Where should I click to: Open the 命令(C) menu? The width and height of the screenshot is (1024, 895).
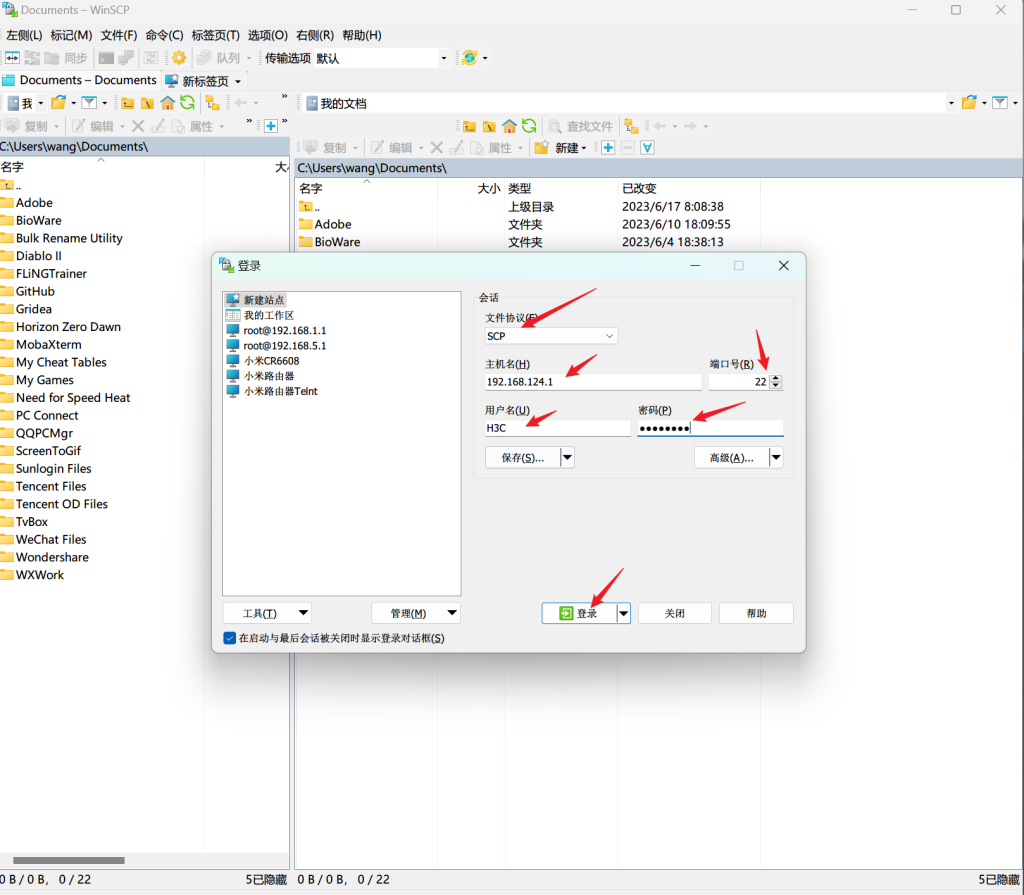point(164,35)
